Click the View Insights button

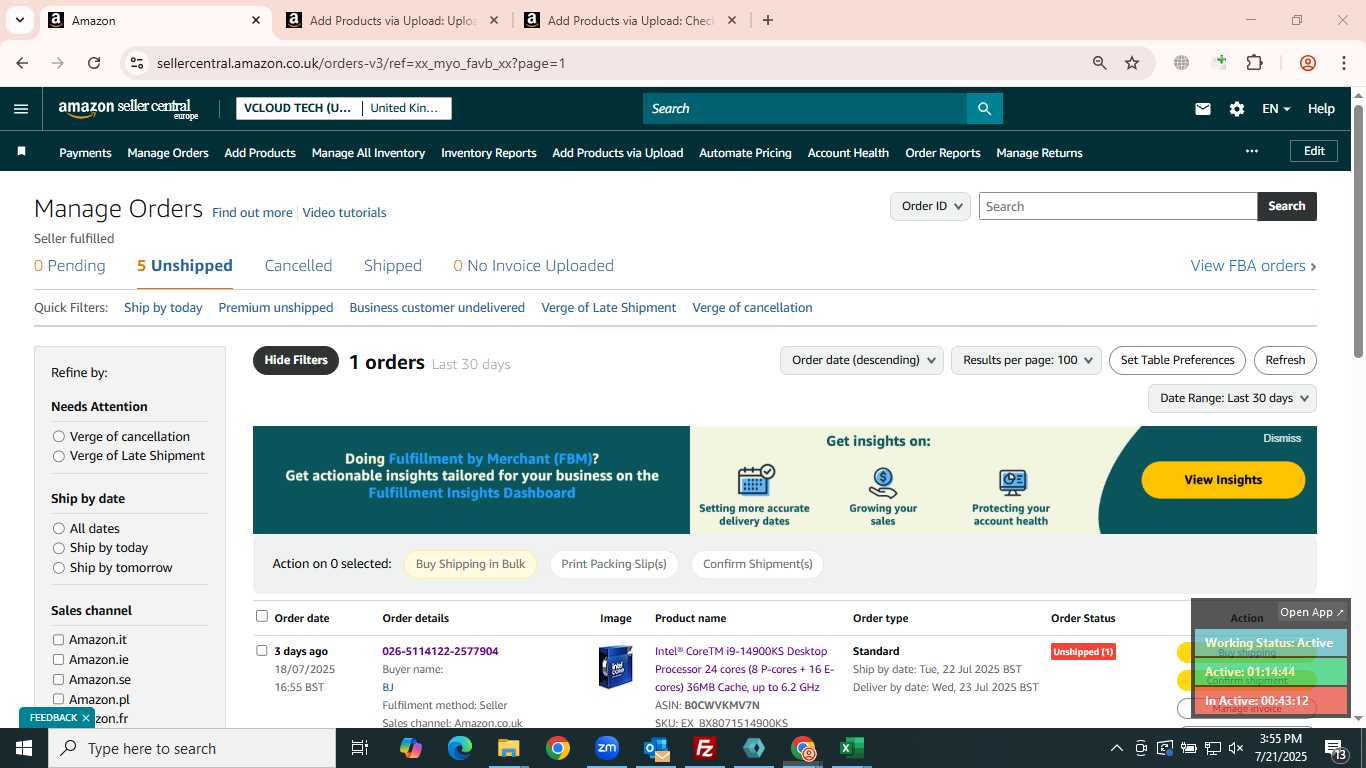point(1223,480)
